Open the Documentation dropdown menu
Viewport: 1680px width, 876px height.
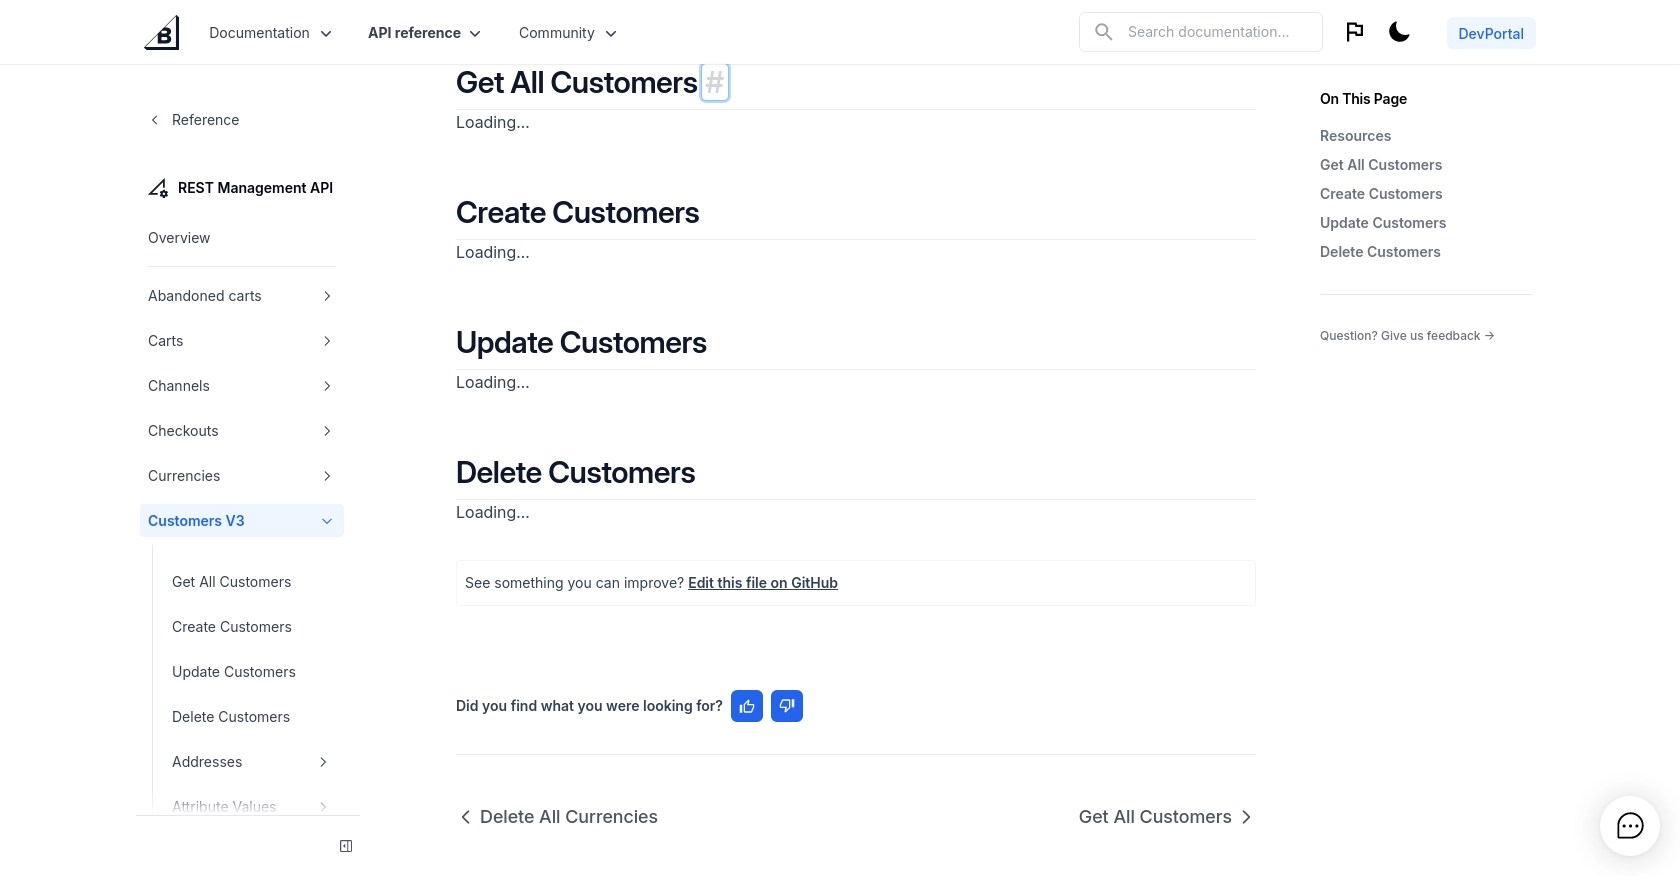[x=270, y=33]
